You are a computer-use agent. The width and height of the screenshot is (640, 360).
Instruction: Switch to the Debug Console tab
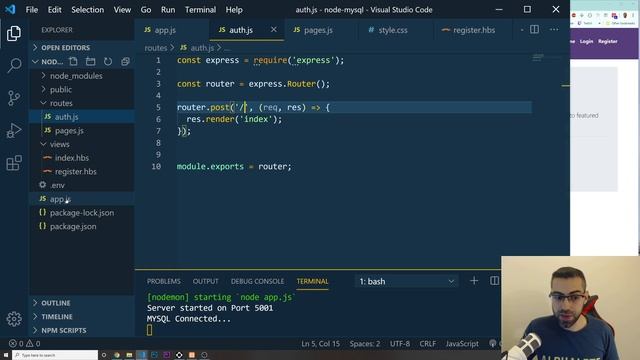[x=257, y=281]
